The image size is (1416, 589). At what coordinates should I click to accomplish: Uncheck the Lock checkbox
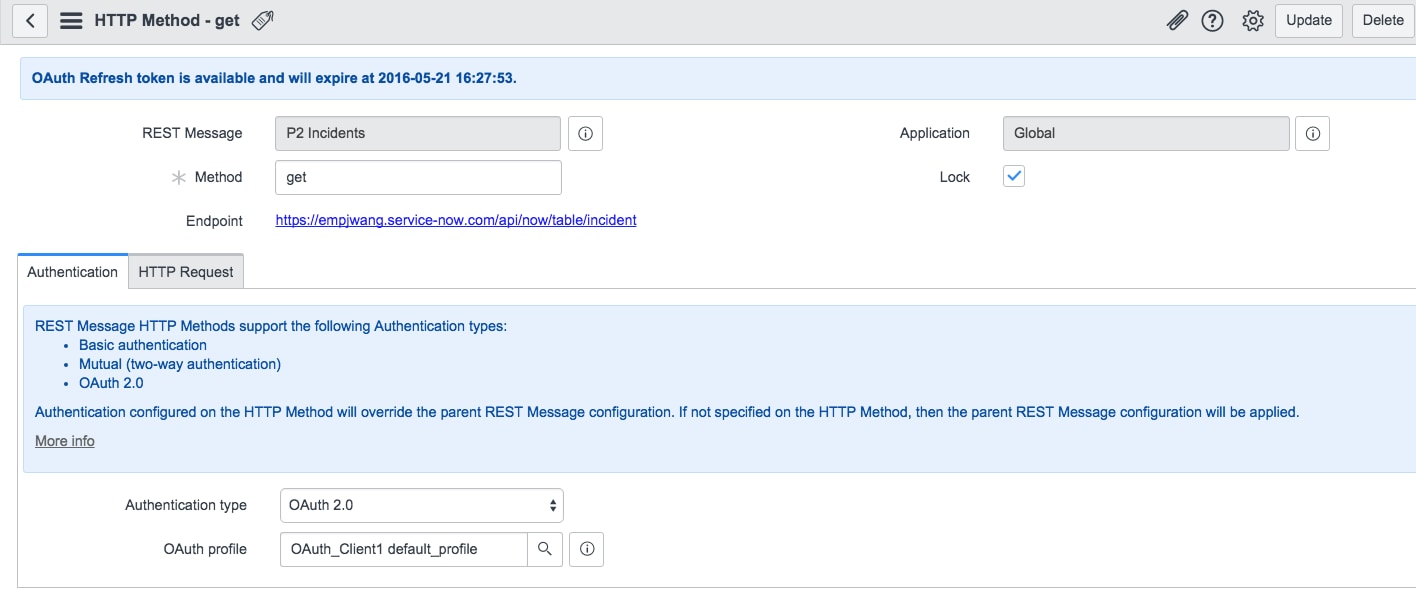(x=1013, y=176)
